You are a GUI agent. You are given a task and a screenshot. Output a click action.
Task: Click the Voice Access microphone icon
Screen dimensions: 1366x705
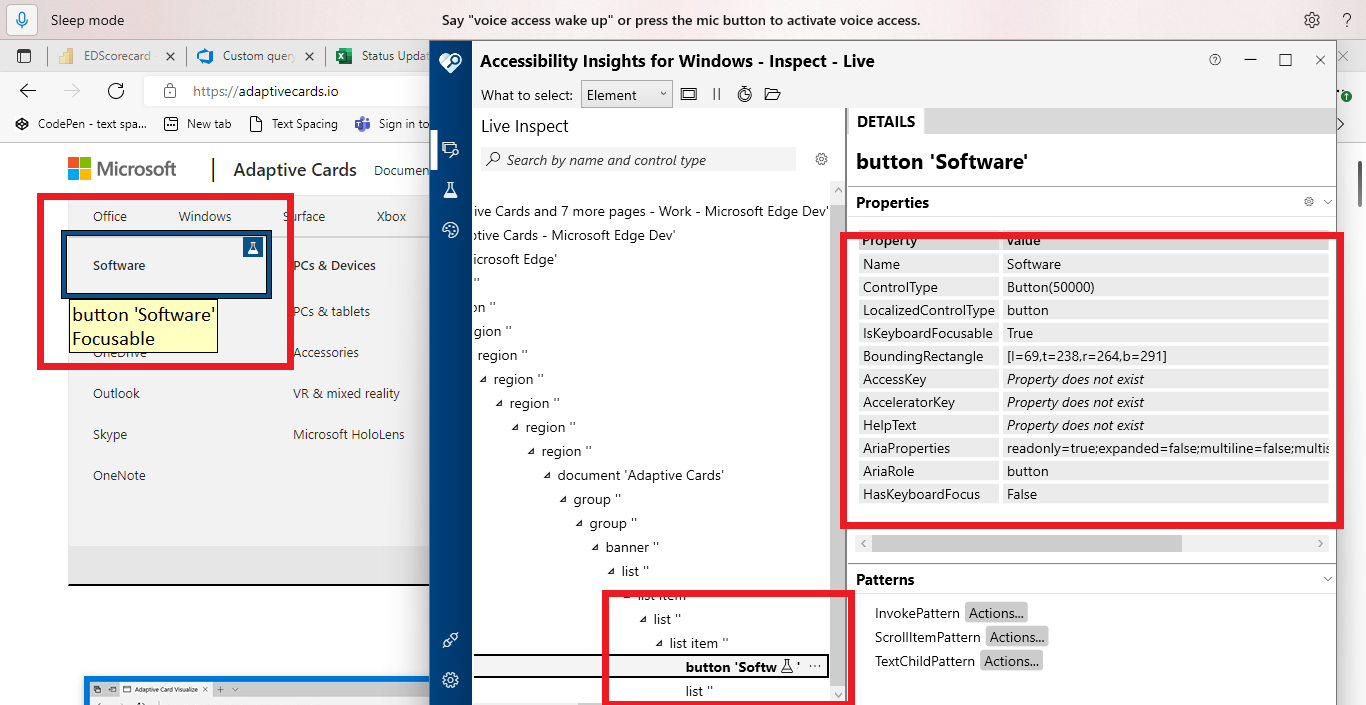click(21, 20)
